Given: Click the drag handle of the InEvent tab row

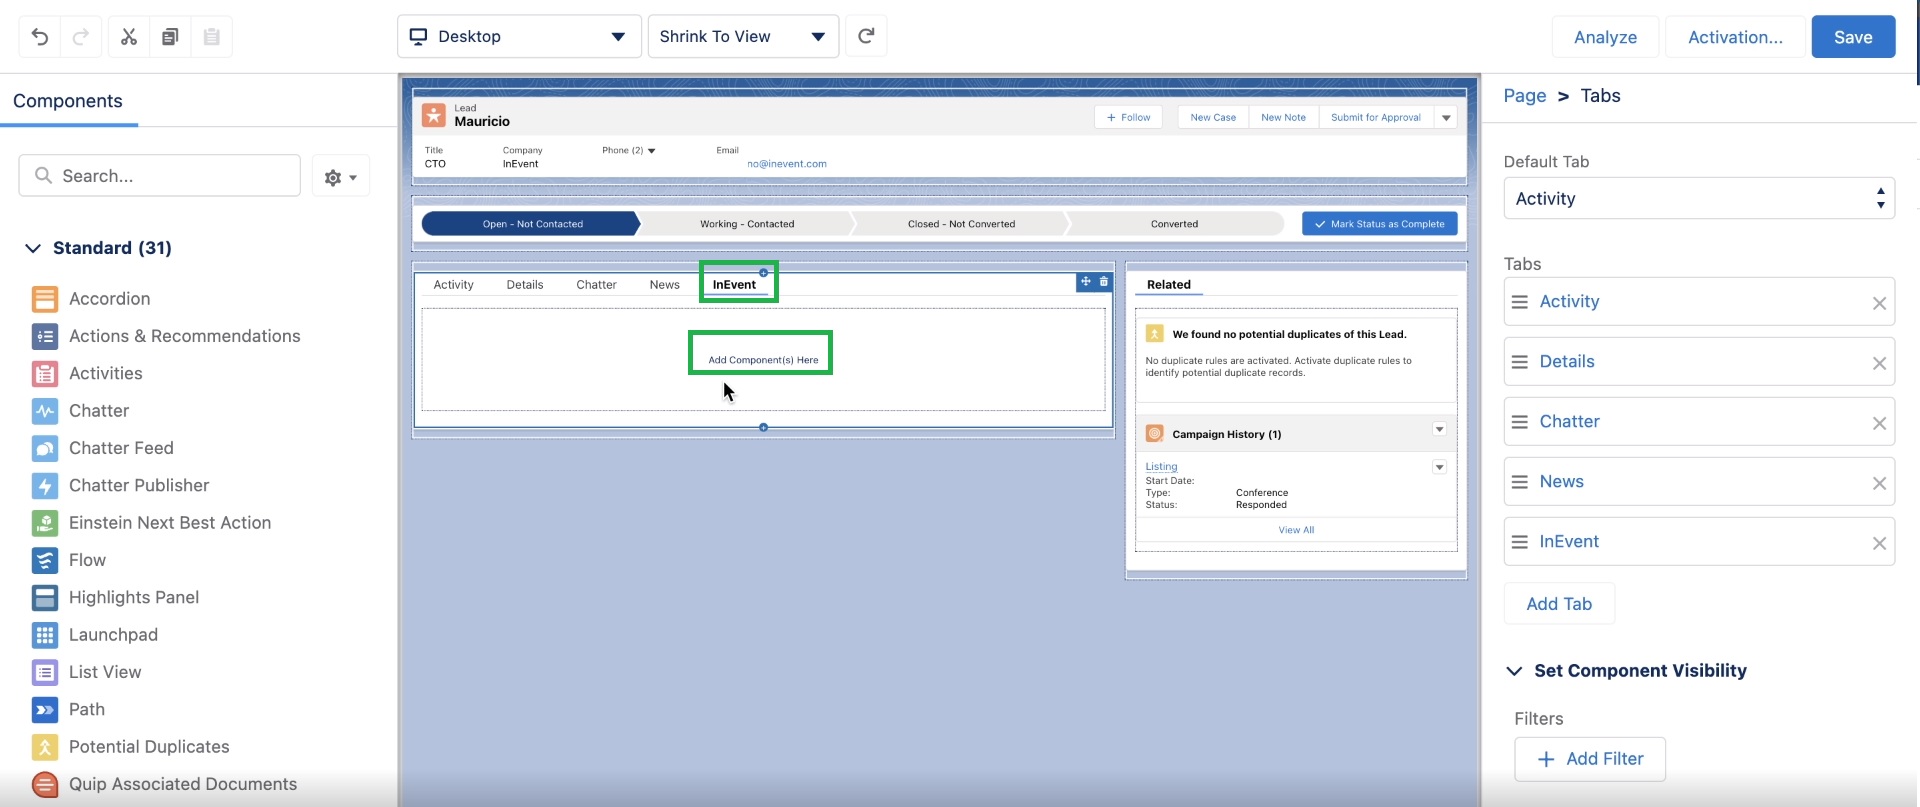Looking at the screenshot, I should [x=1520, y=542].
